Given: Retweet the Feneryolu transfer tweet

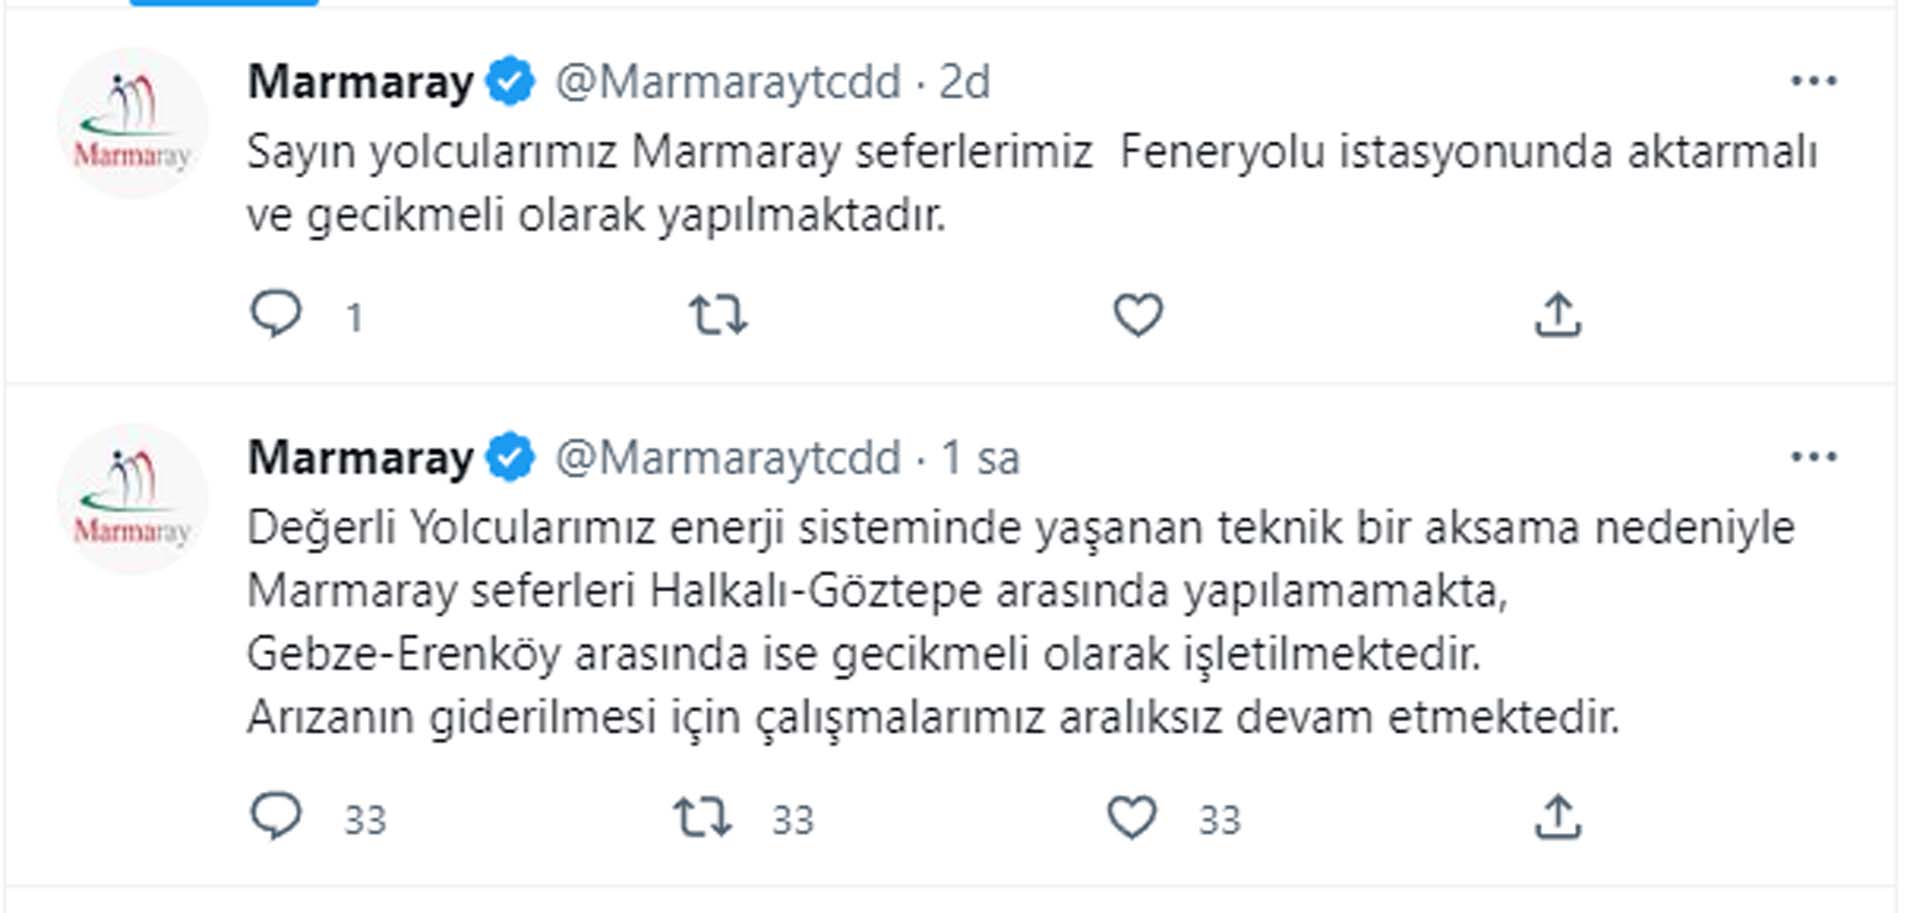Looking at the screenshot, I should click(x=718, y=314).
